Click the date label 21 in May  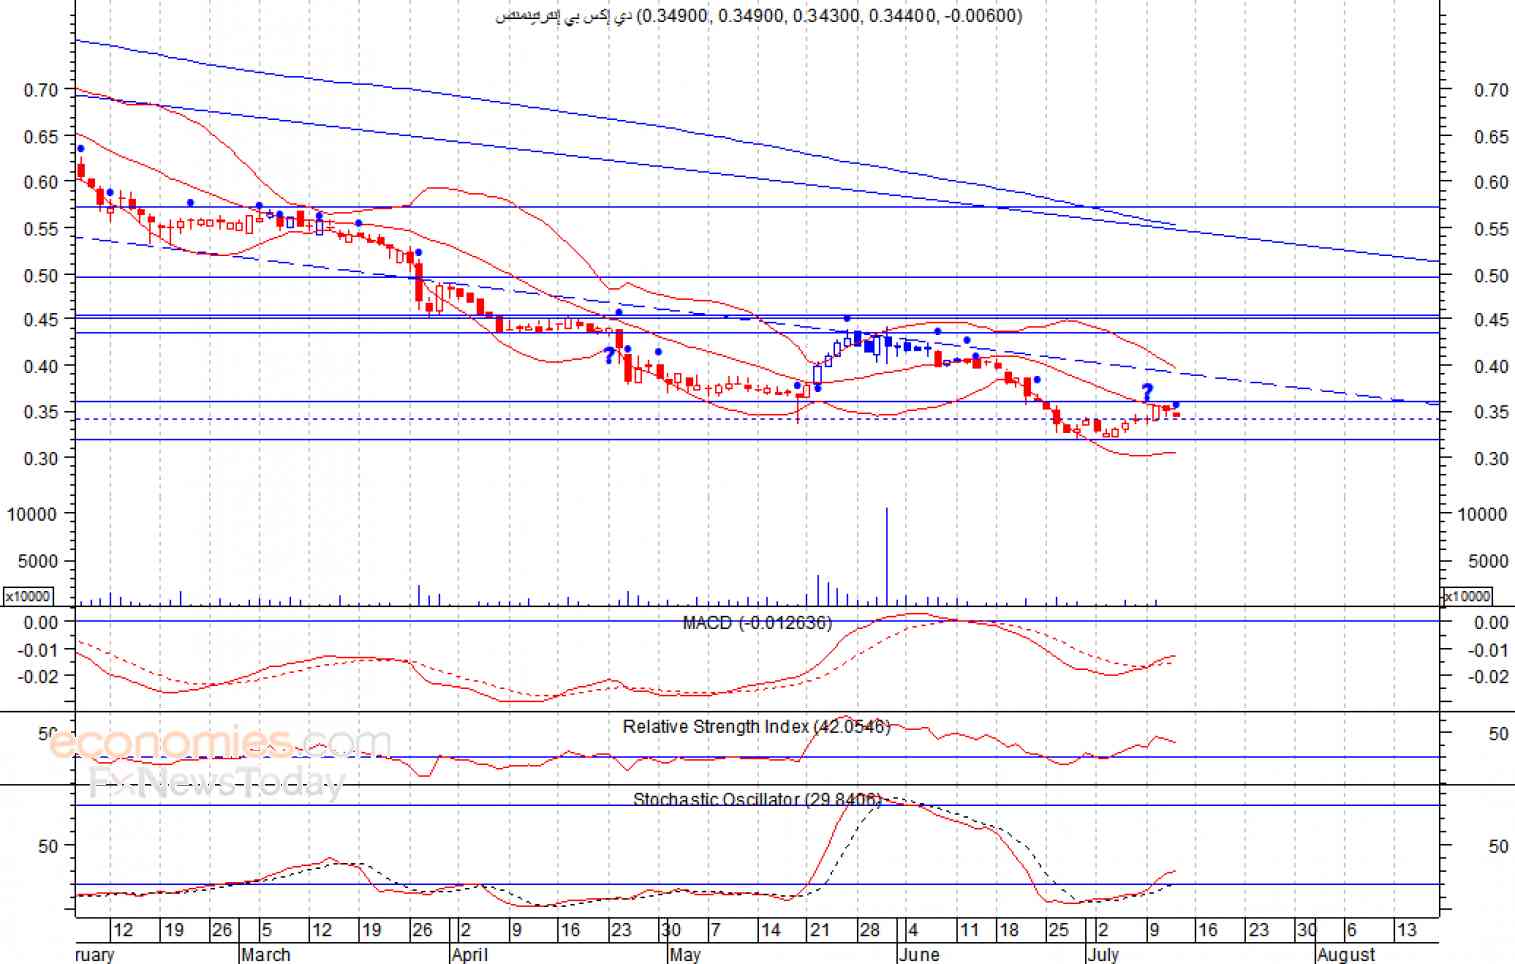[820, 930]
